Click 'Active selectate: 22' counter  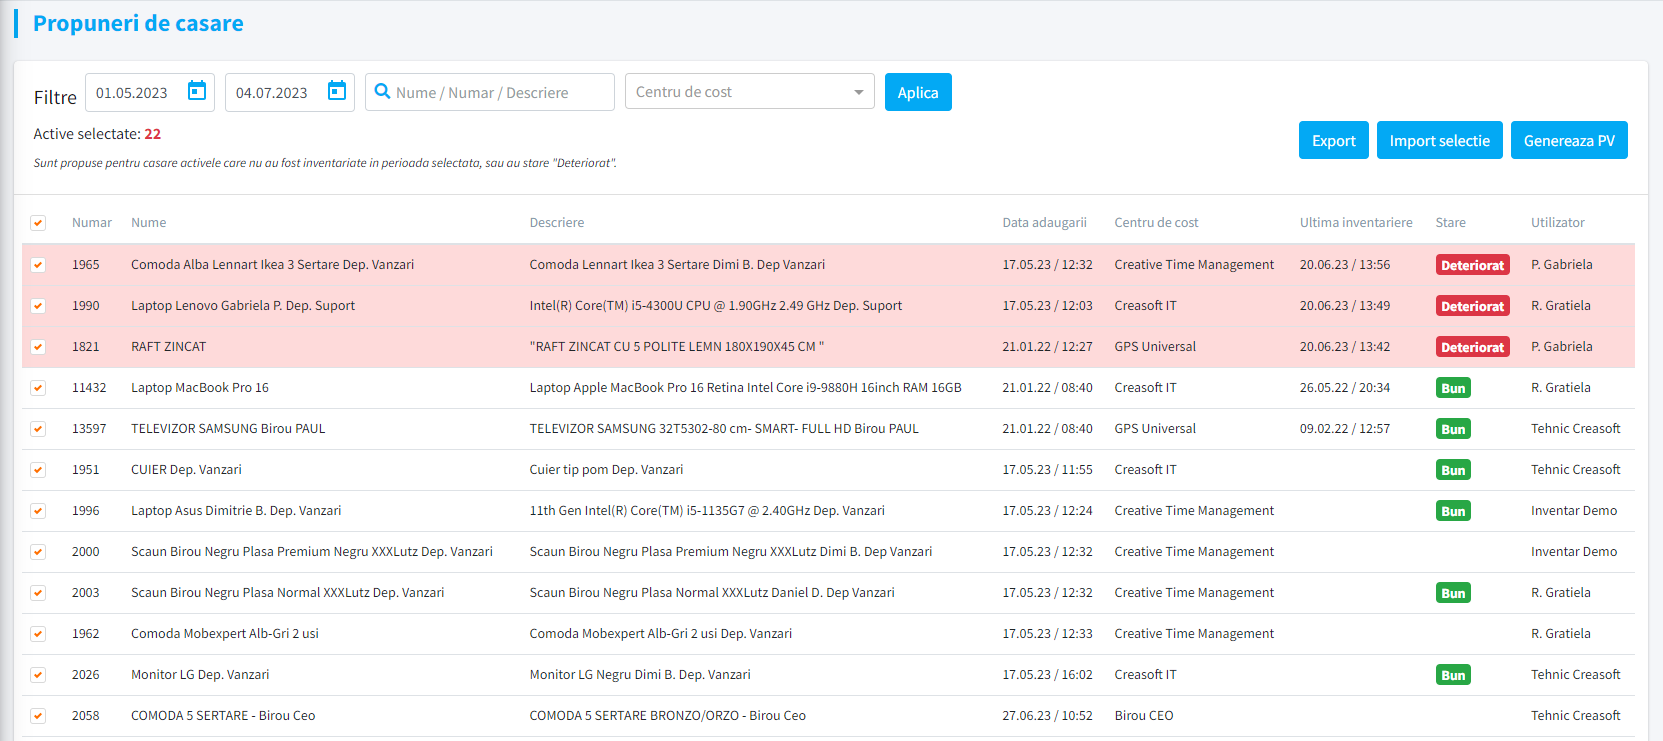tap(97, 134)
